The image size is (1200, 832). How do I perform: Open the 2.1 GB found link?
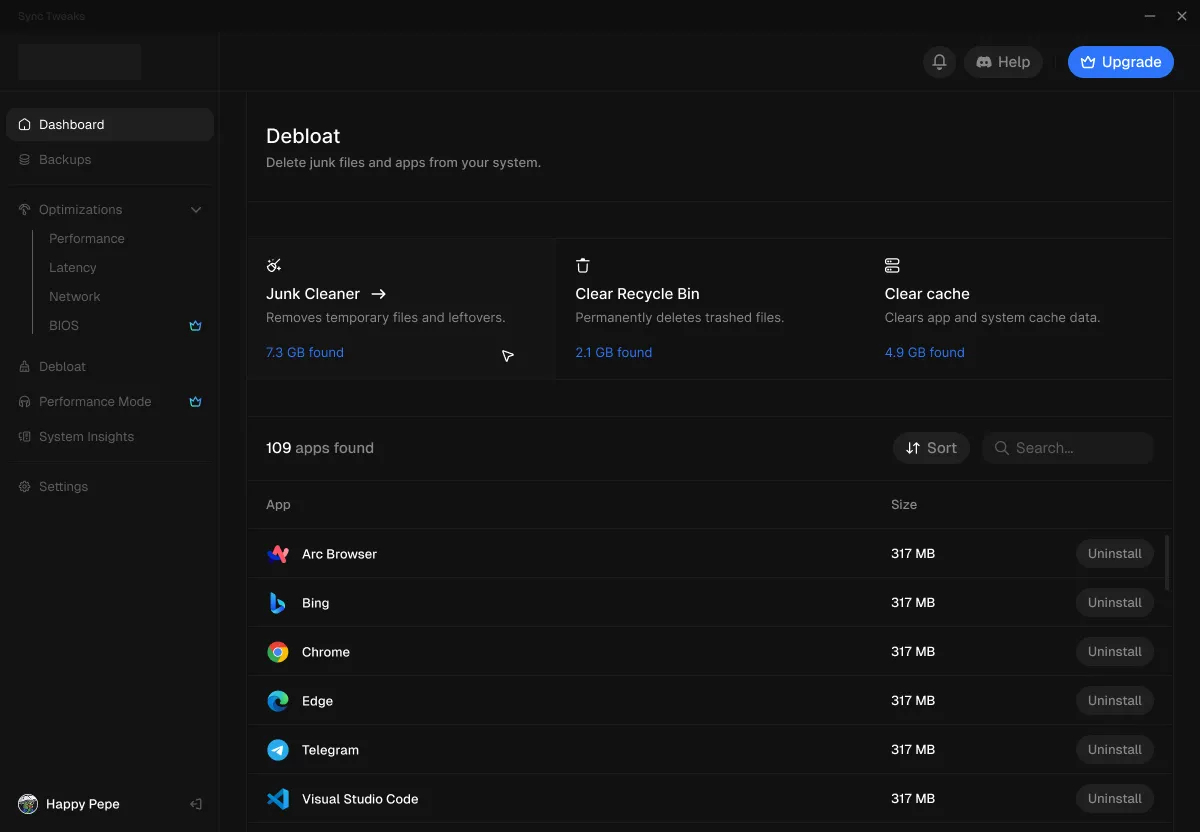(x=614, y=352)
